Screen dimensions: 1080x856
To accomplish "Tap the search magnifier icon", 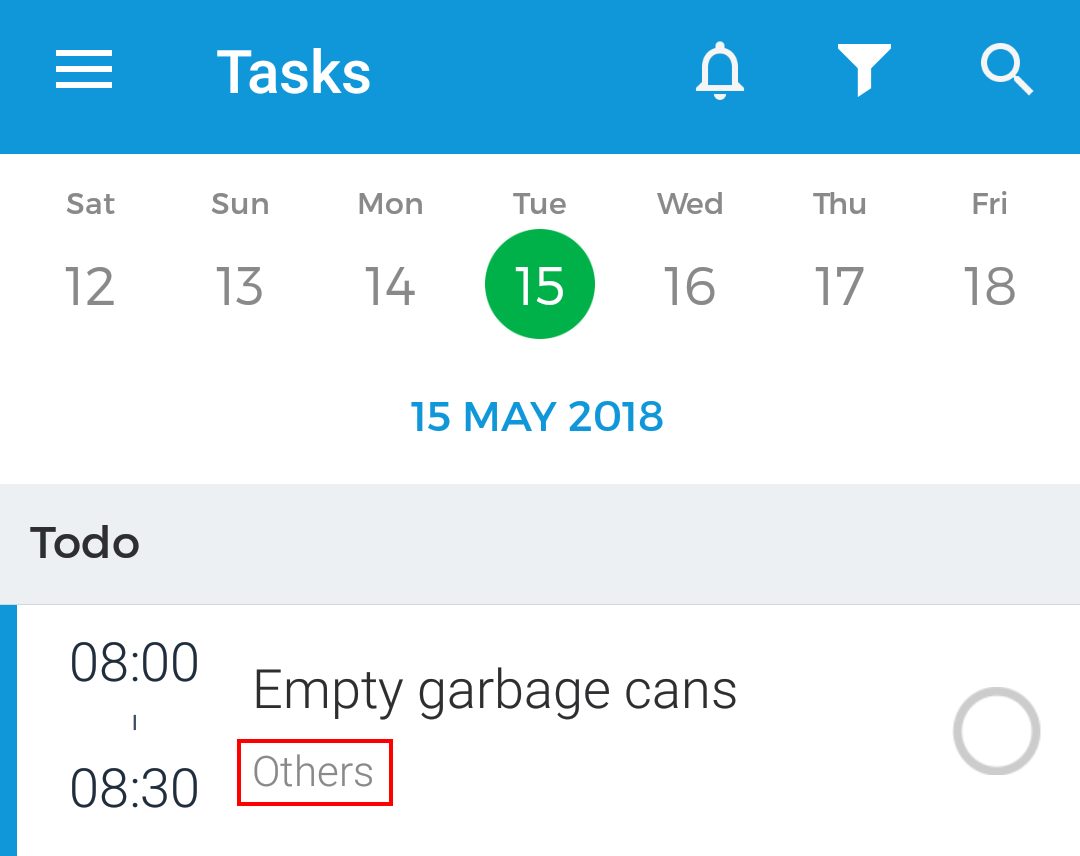I will pos(1006,69).
